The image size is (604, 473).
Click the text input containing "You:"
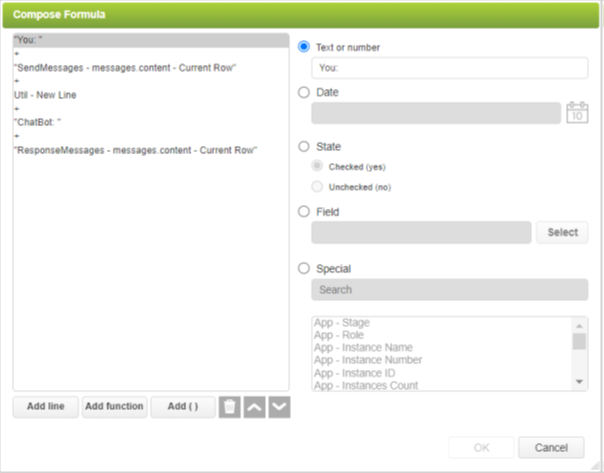(450, 68)
